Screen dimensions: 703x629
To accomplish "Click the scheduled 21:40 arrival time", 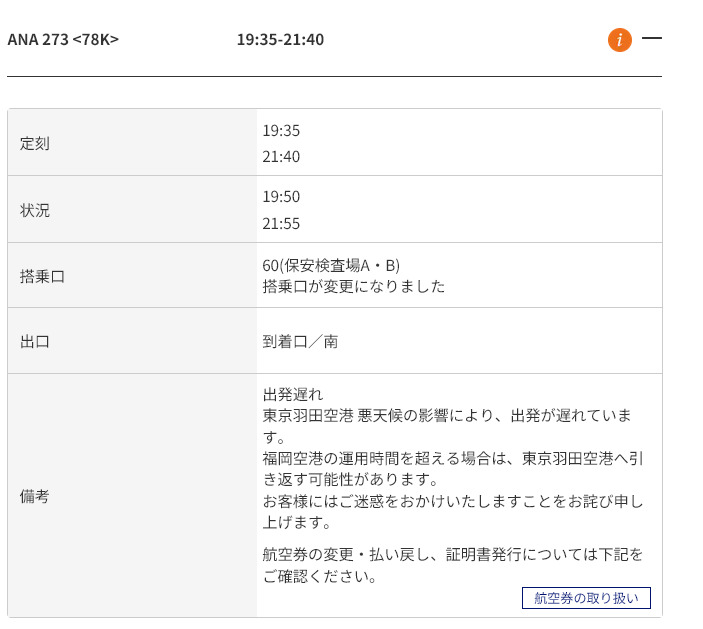I will click(281, 157).
